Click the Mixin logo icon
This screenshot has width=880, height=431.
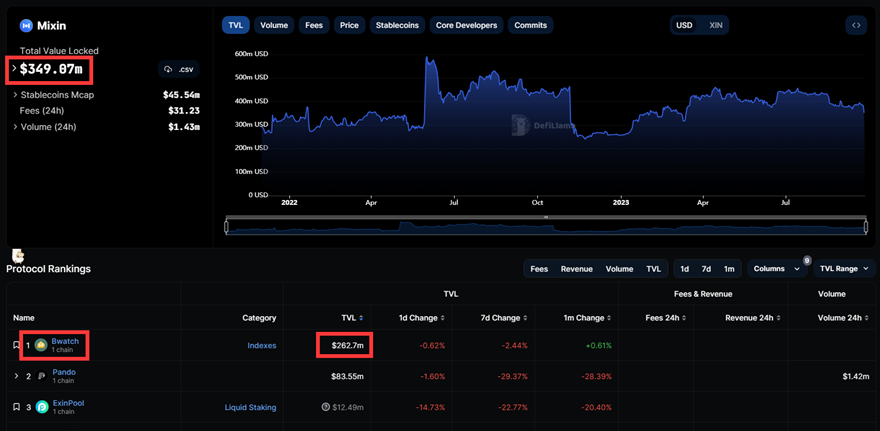pos(26,25)
